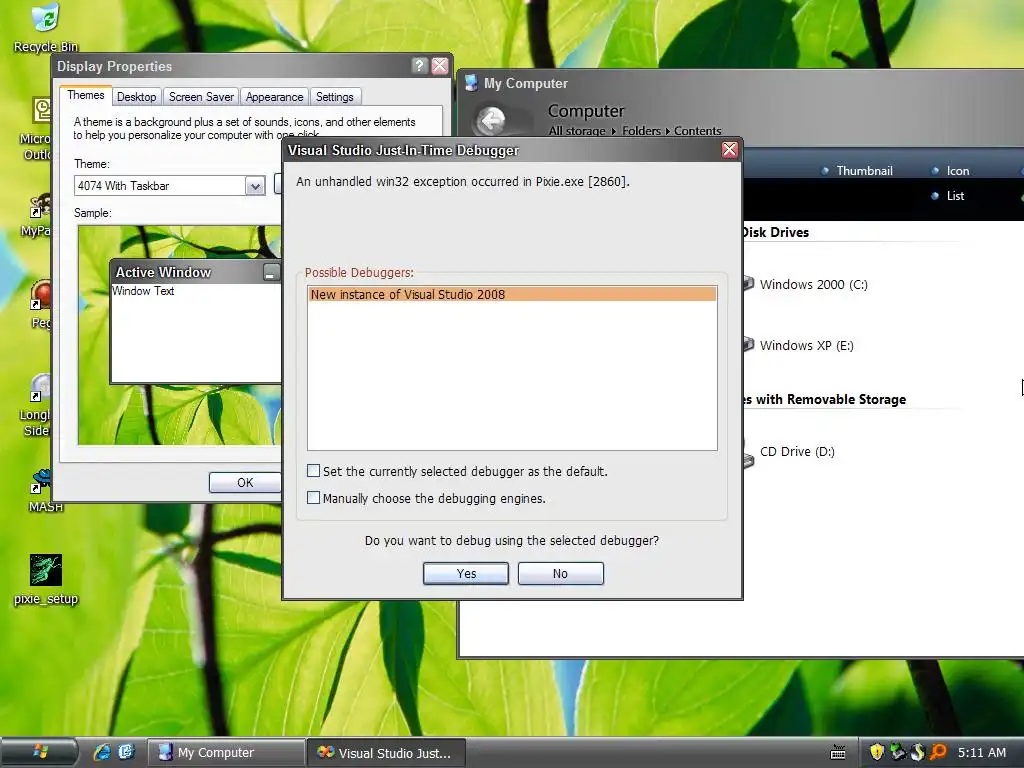The height and width of the screenshot is (768, 1024).
Task: Click the orange search tray icon
Action: pos(938,752)
